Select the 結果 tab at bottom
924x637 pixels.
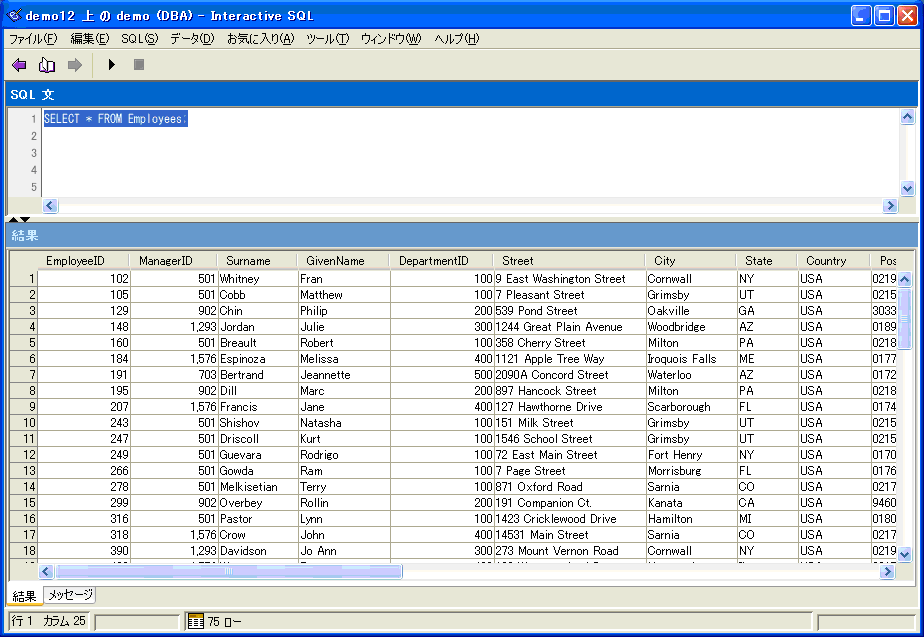24,596
